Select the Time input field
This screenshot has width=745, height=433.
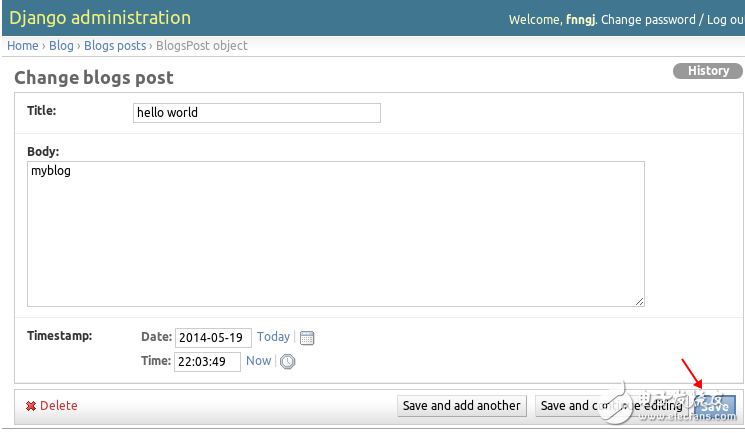click(x=208, y=361)
